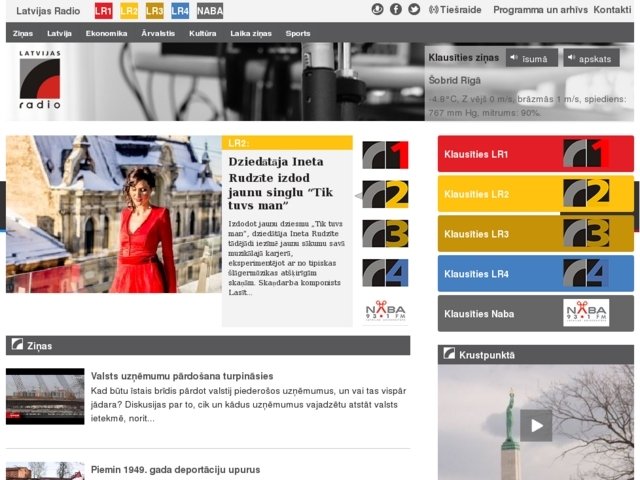Click the Šobrīd Rīgā weather text
640x480 pixels.
click(455, 80)
